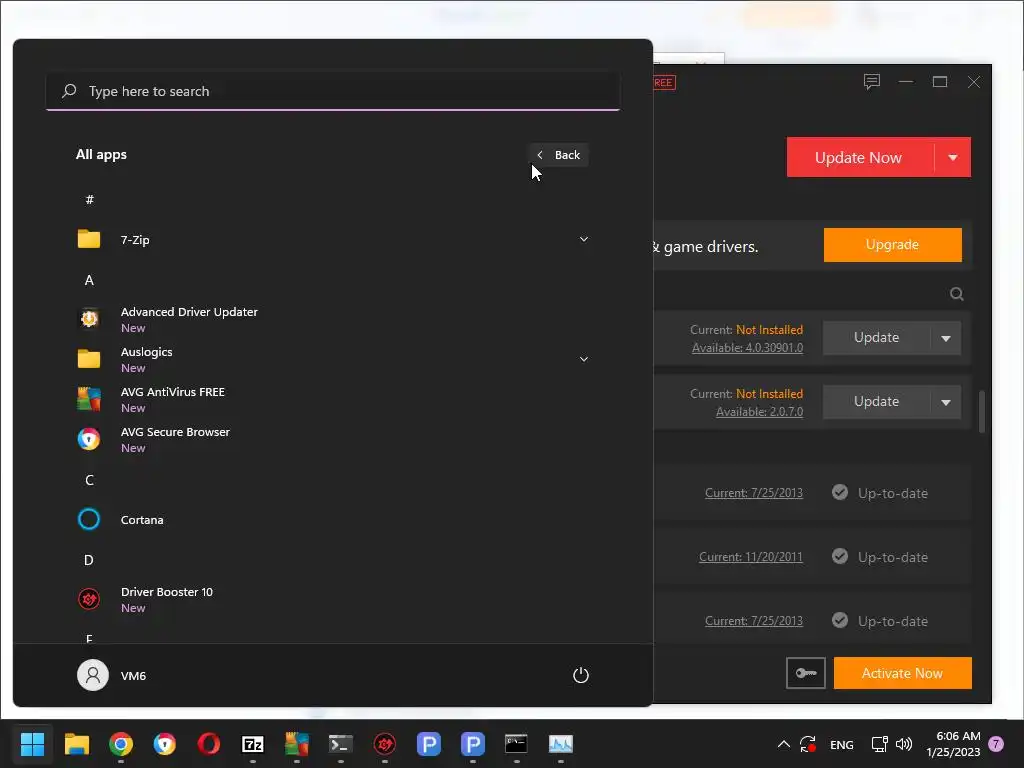Click Back to leave All apps

[558, 155]
